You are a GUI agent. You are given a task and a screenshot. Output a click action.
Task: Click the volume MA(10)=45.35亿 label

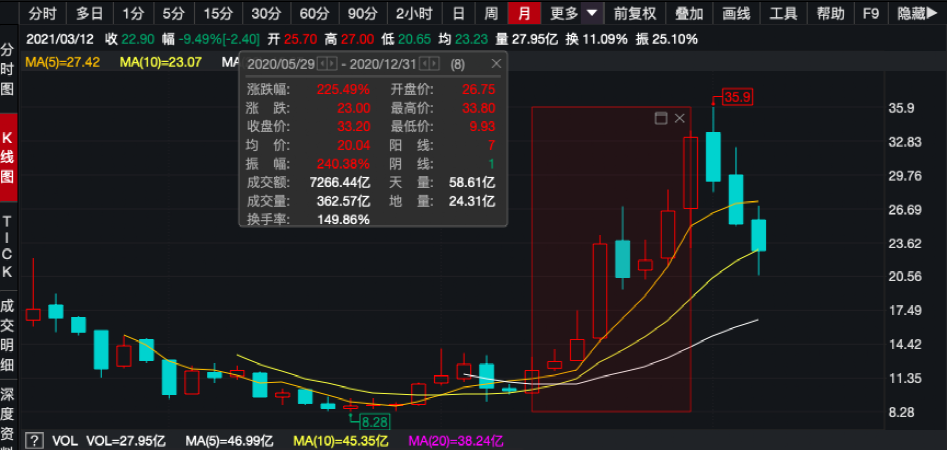tap(341, 442)
